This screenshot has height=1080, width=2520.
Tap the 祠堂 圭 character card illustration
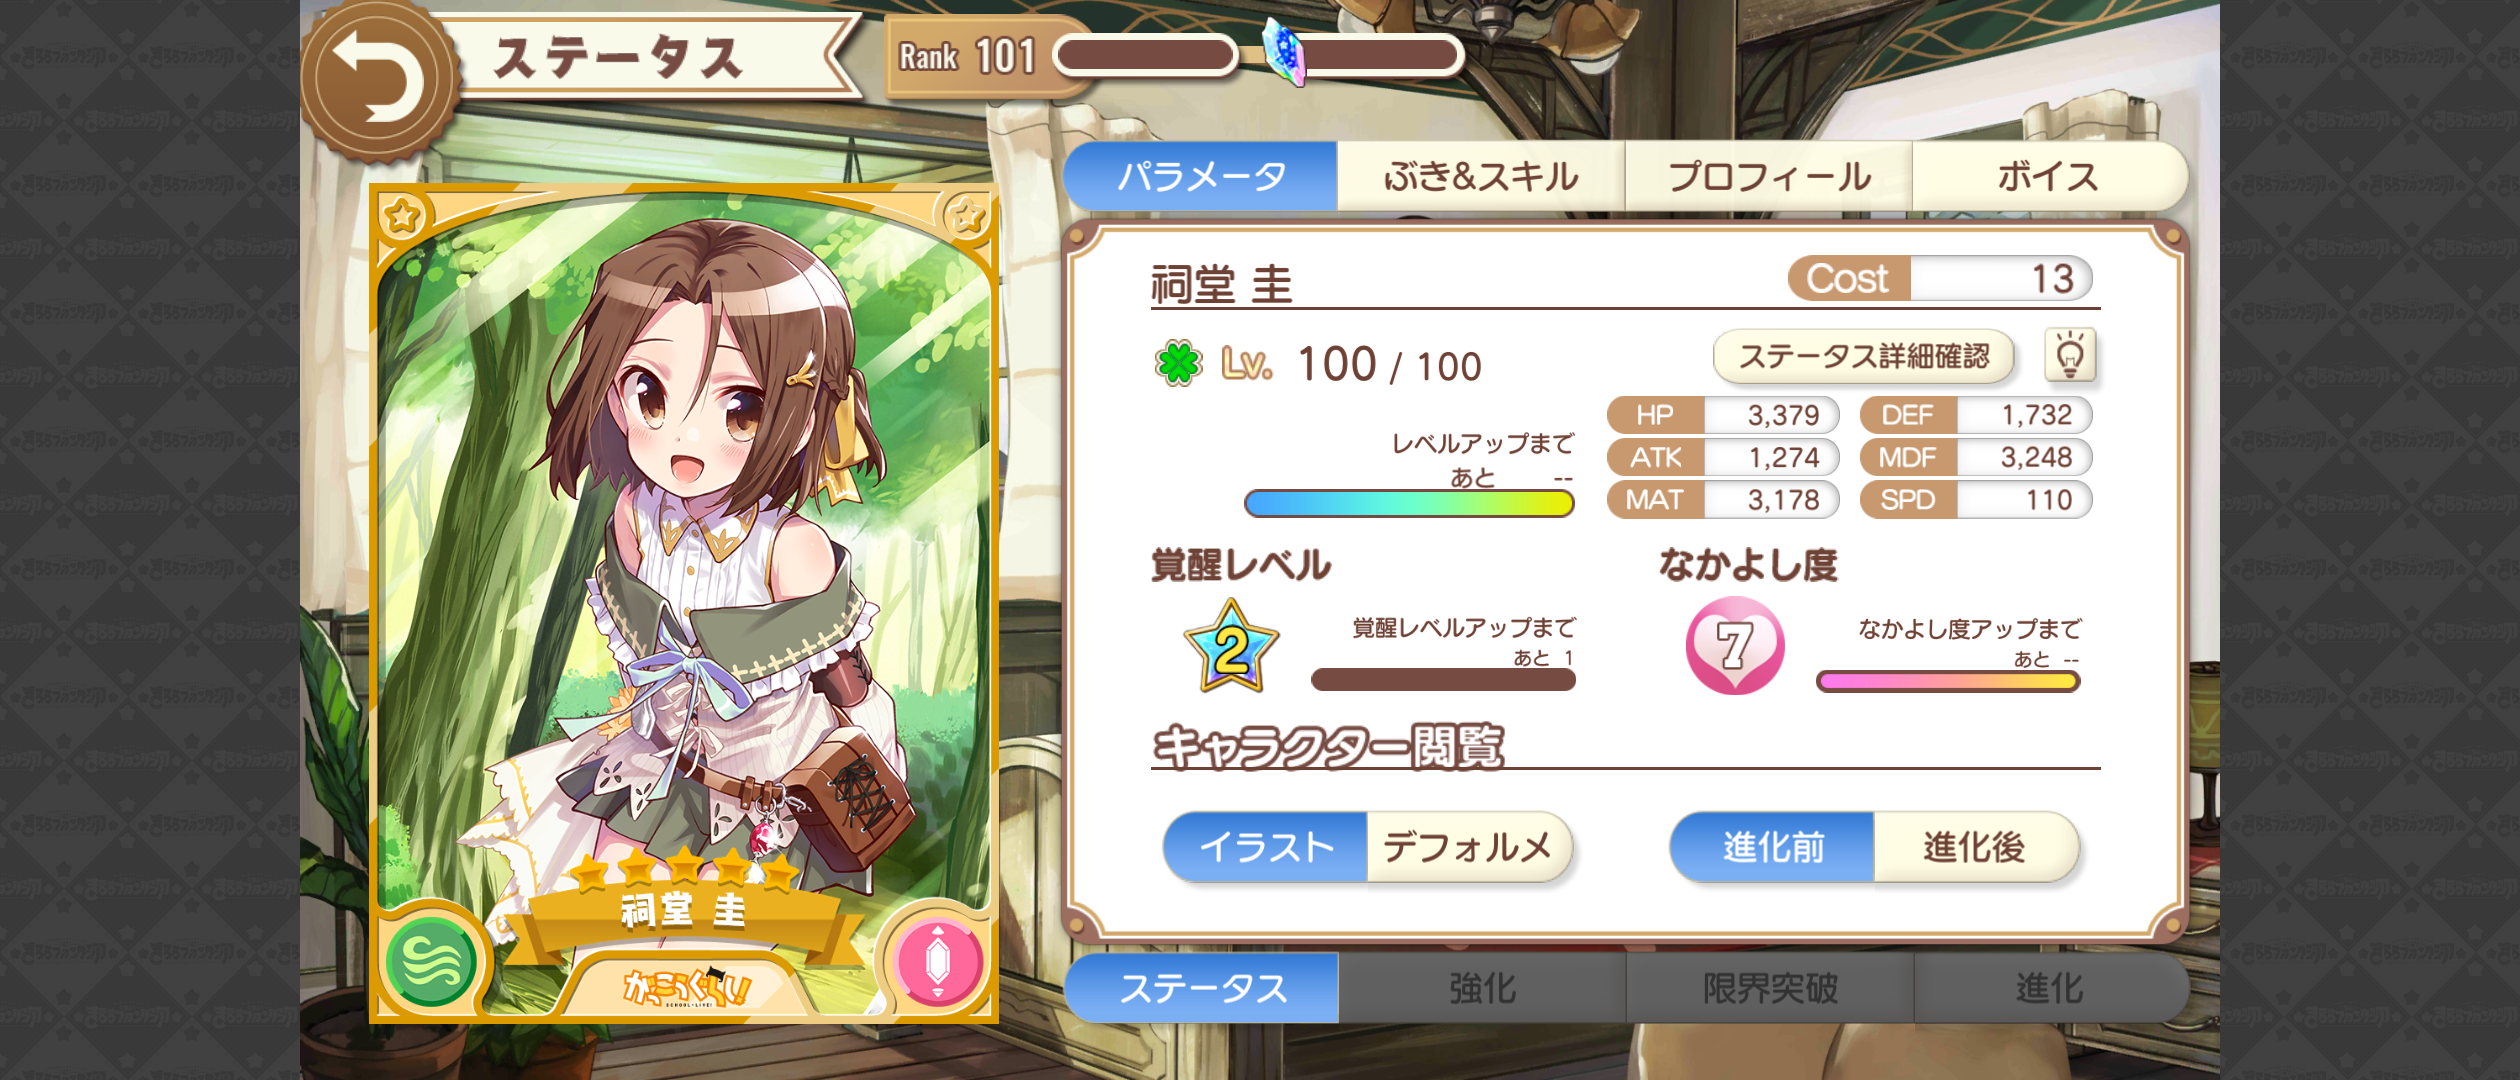pyautogui.click(x=684, y=604)
